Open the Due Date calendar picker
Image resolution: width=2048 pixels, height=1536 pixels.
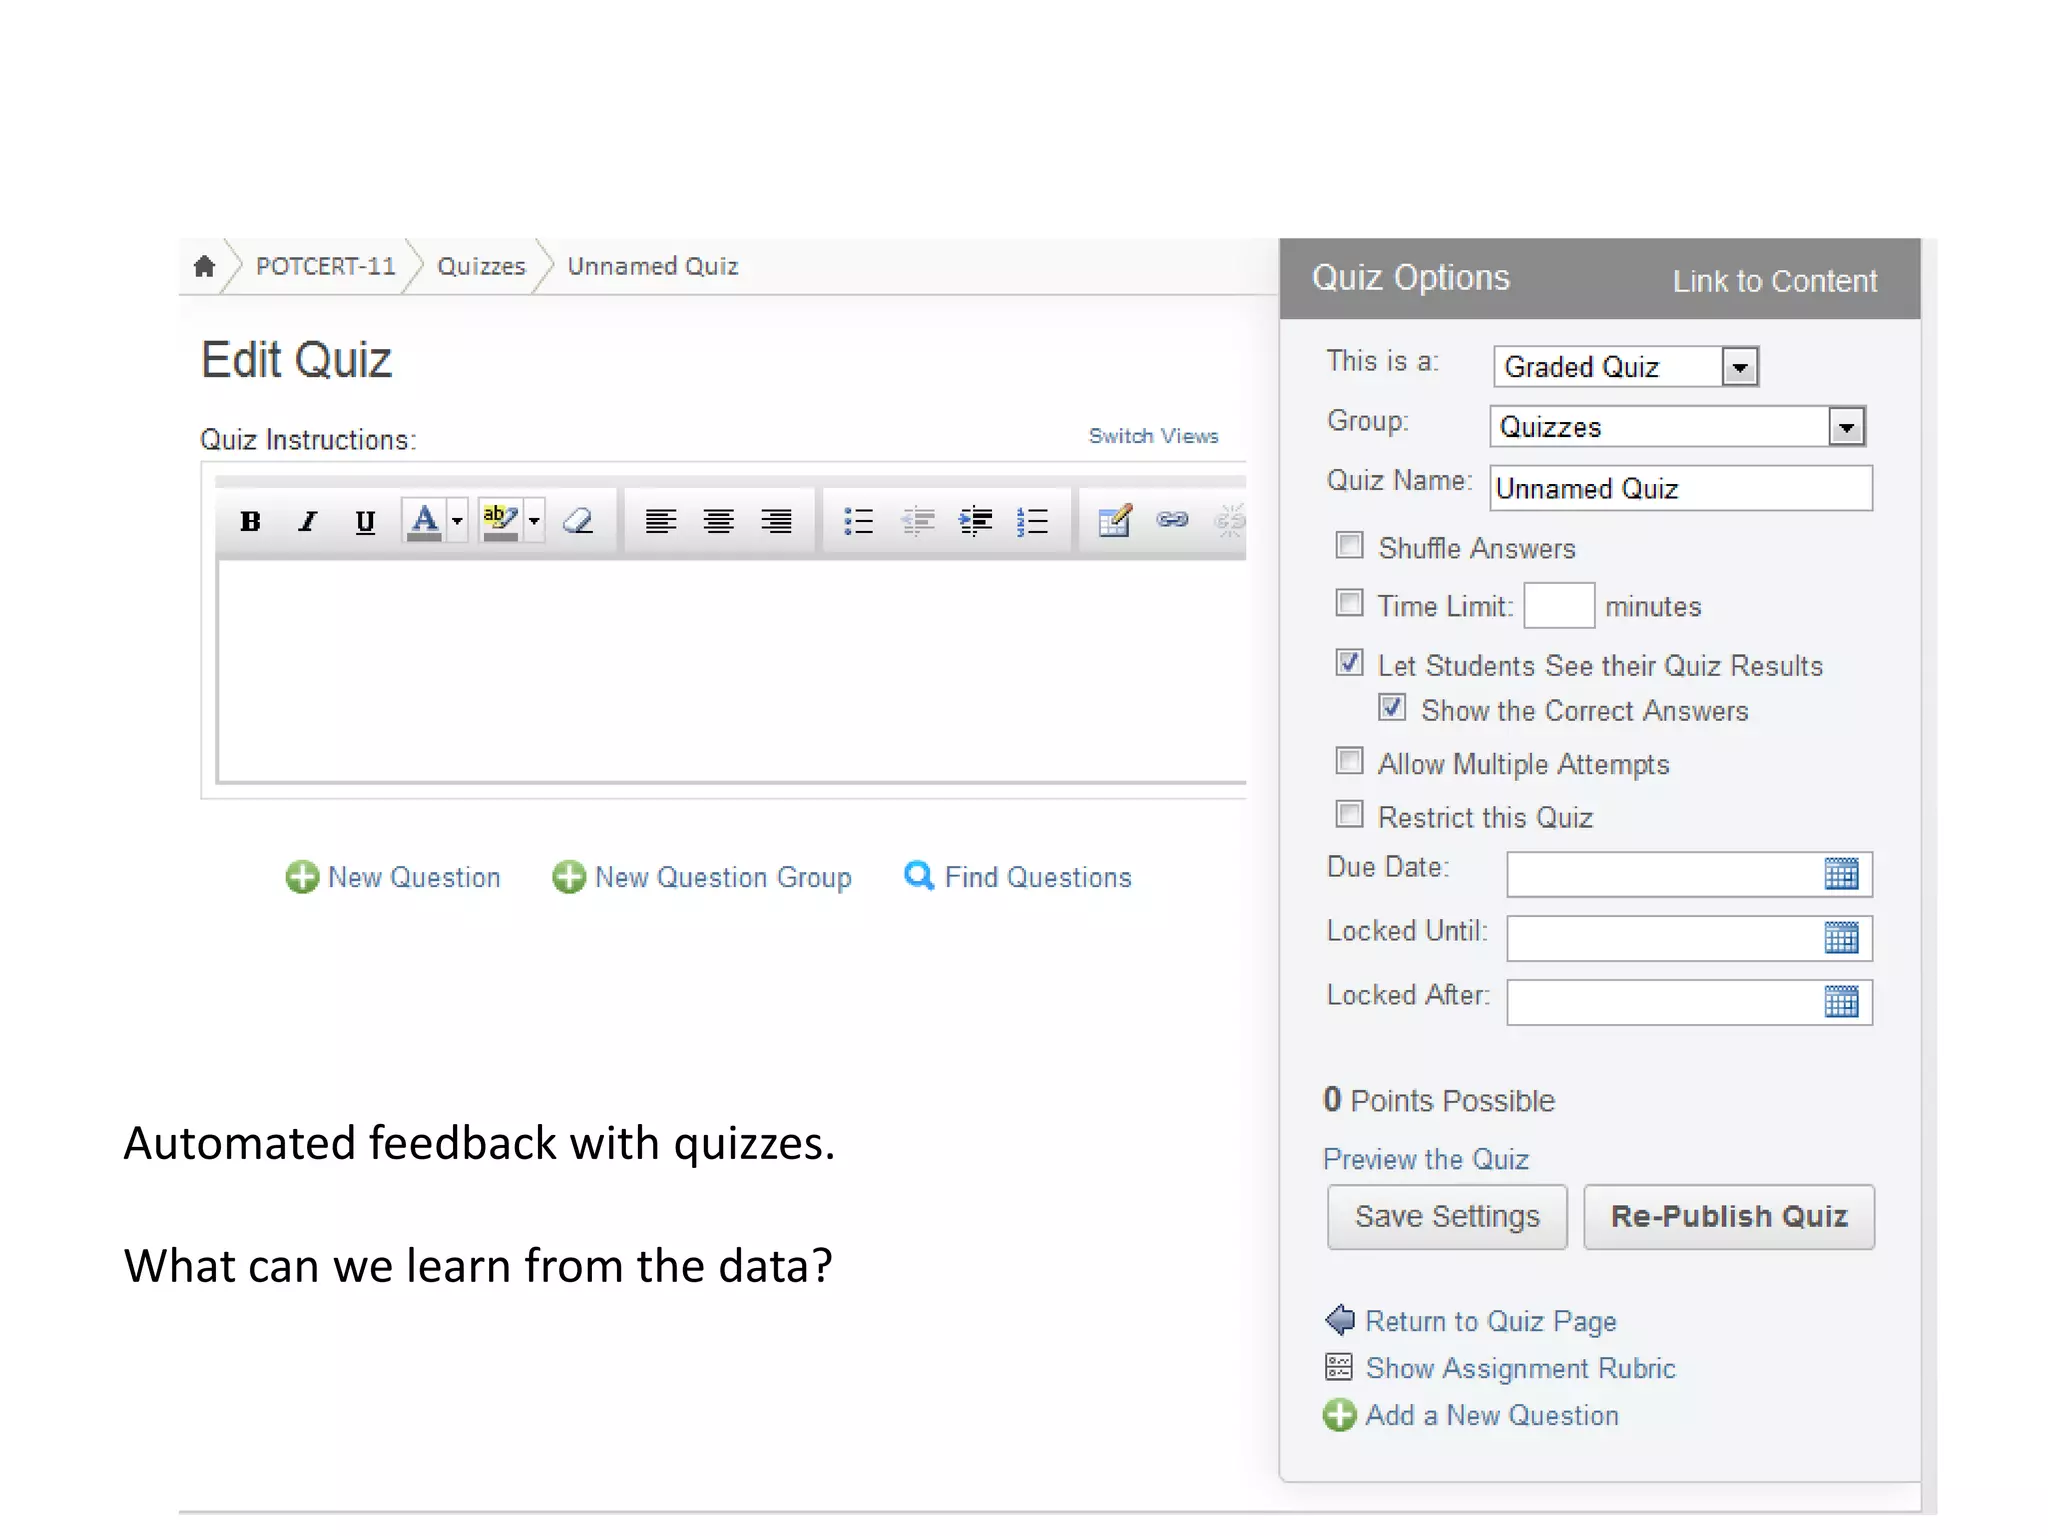coord(1841,874)
